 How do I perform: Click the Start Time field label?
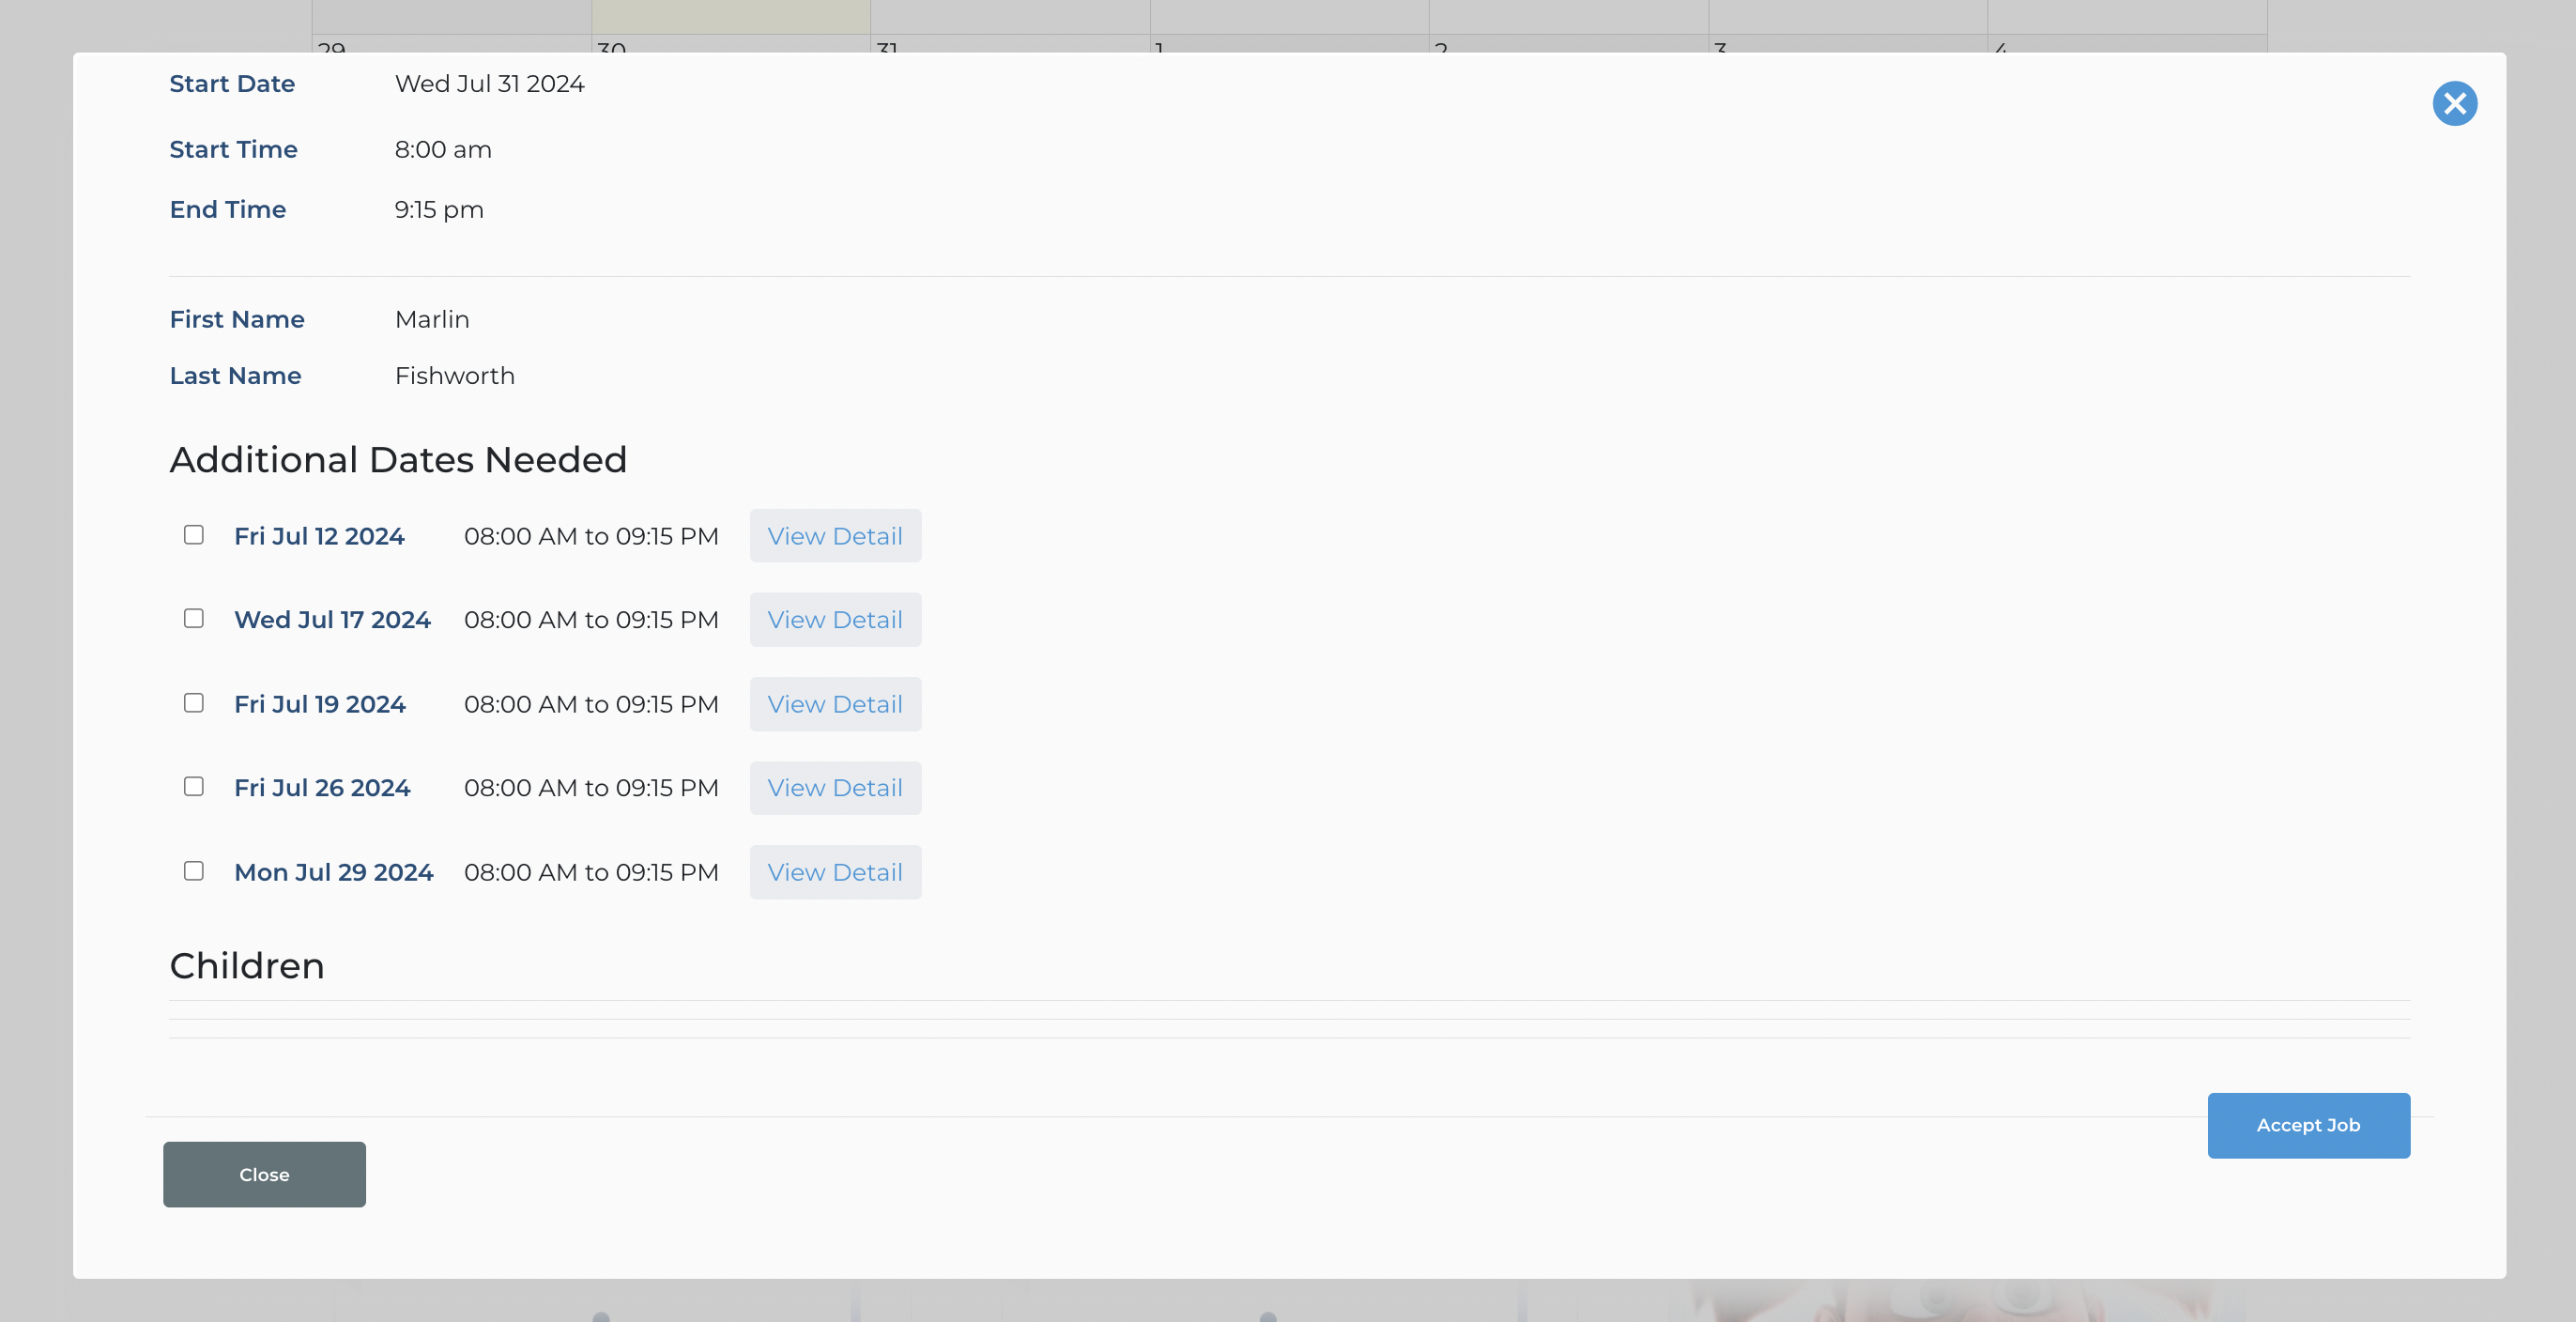(233, 150)
